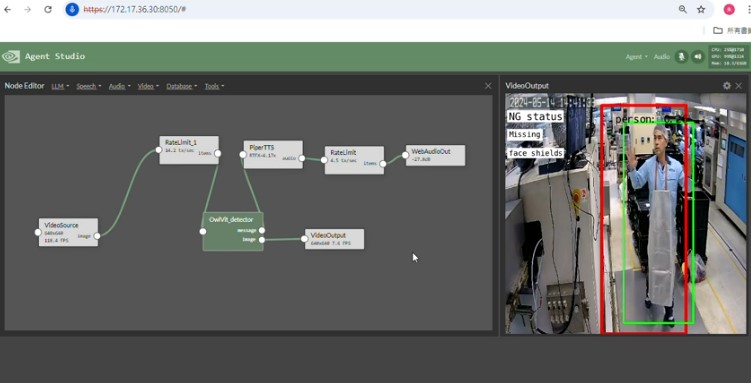Open the Tools menu in Node Editor
Image resolution: width=751 pixels, height=383 pixels.
214,86
